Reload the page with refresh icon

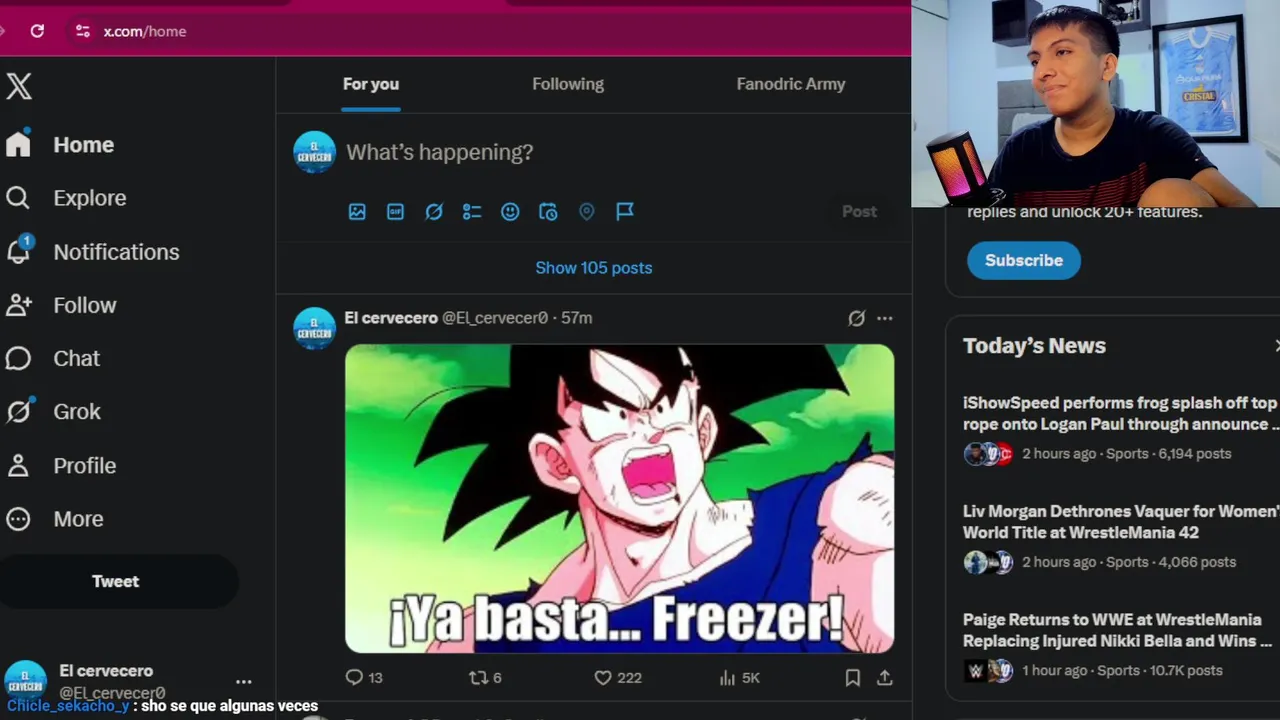[37, 31]
